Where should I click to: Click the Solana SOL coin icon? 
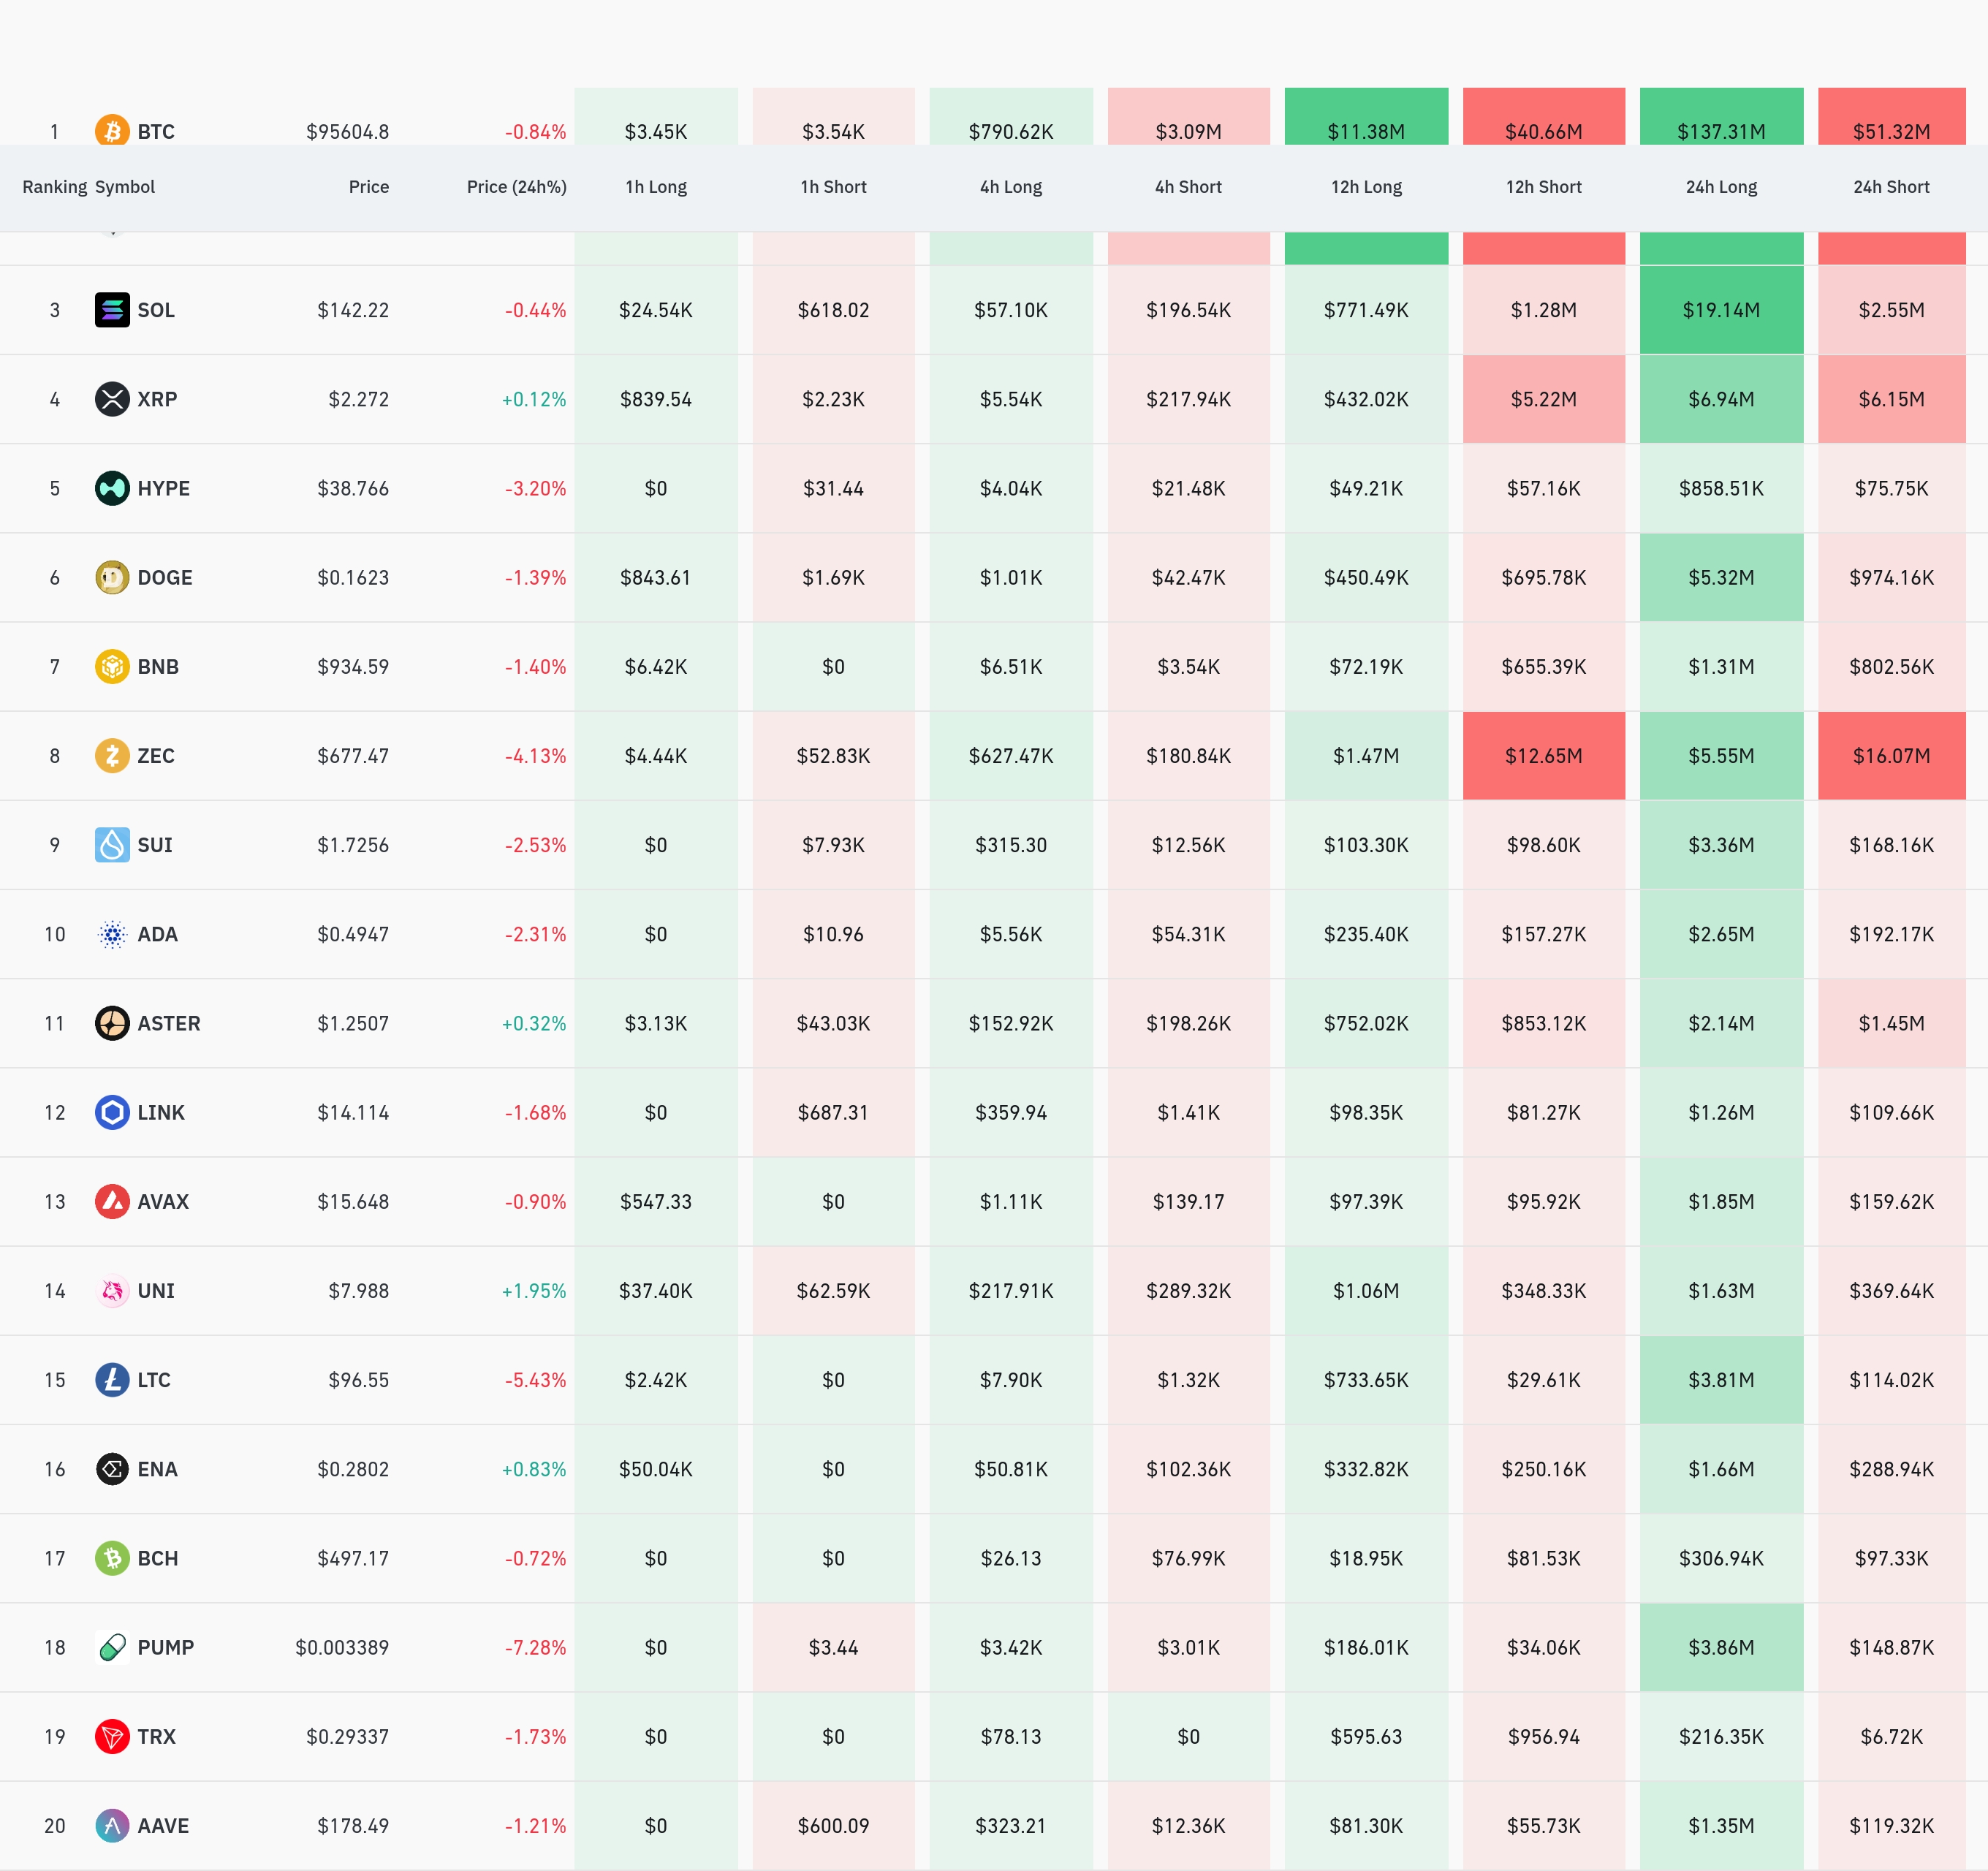[112, 310]
